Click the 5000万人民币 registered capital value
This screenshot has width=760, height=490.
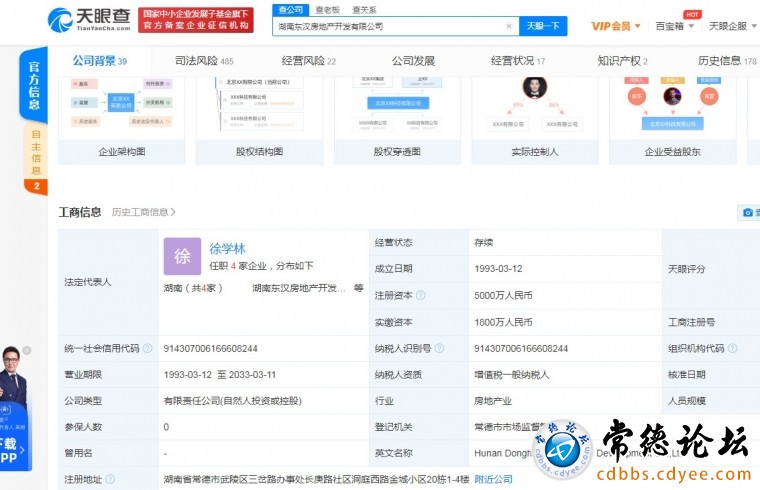(503, 295)
